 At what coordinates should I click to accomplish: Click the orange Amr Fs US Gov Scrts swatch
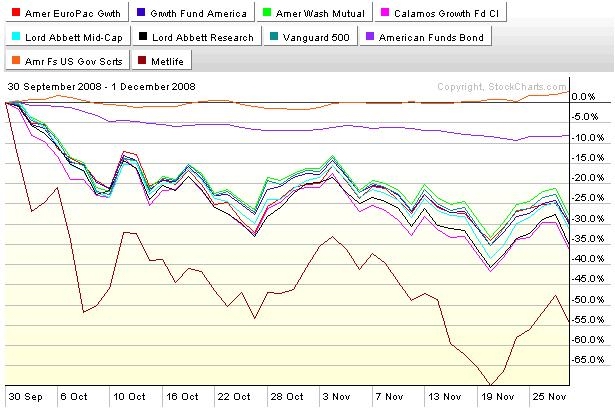pos(16,60)
